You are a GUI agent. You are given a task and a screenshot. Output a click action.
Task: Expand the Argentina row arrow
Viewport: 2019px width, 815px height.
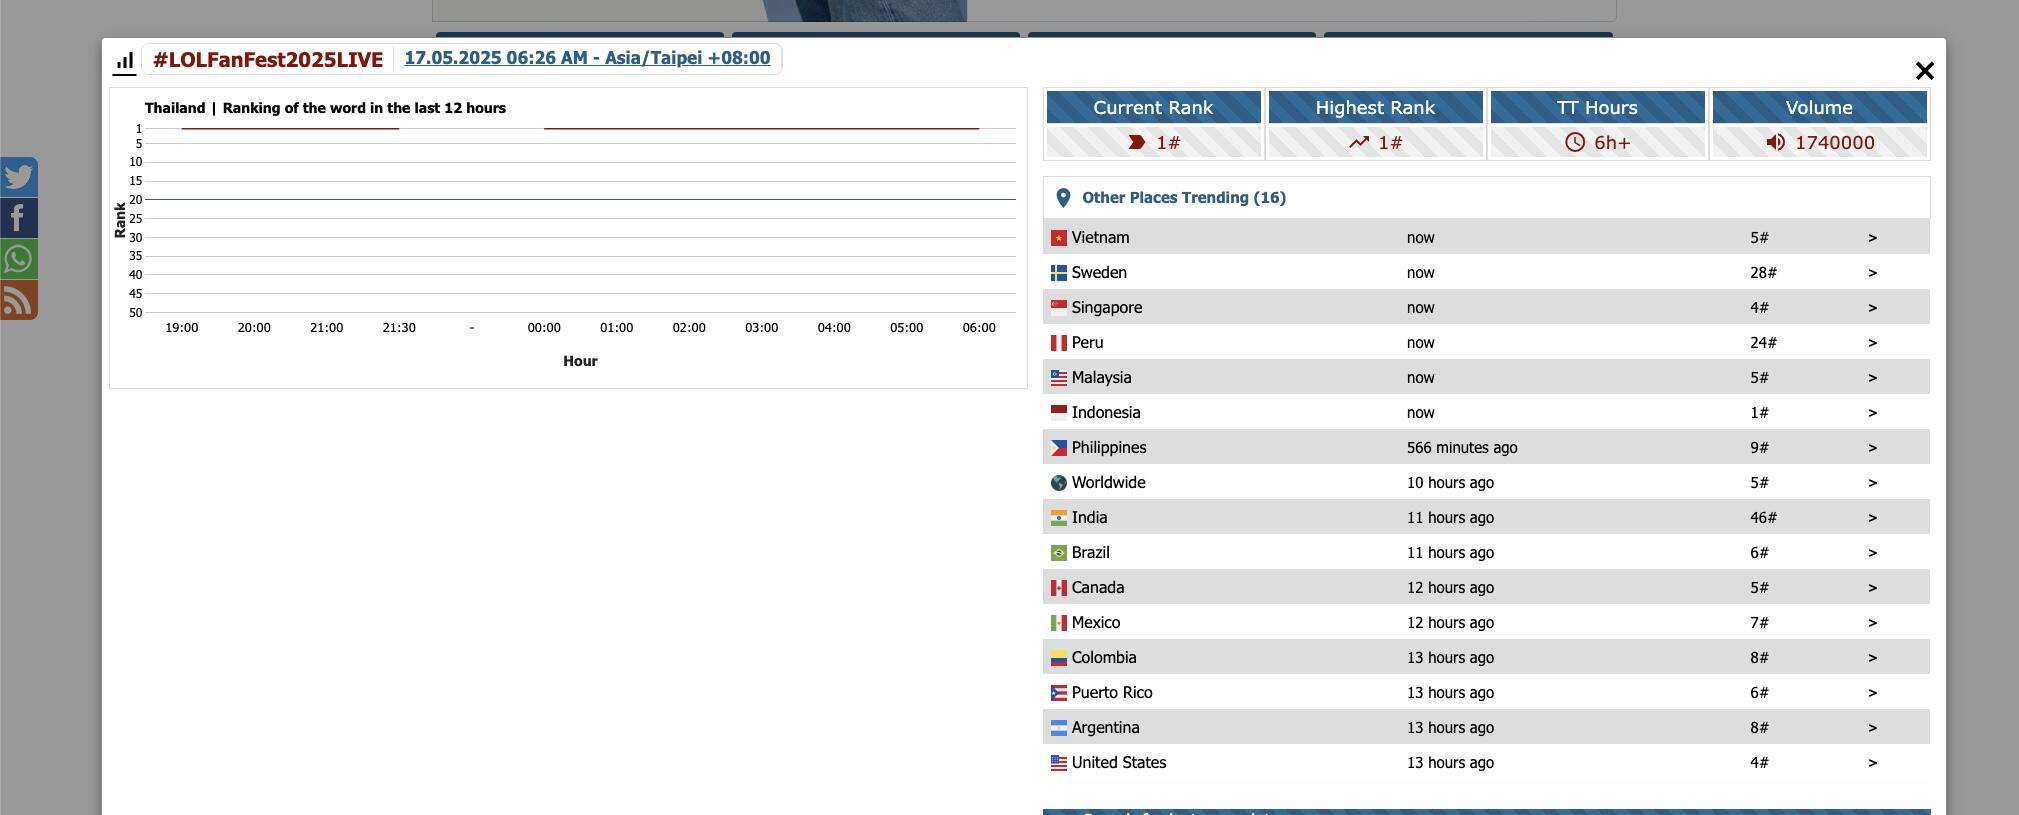click(x=1872, y=728)
